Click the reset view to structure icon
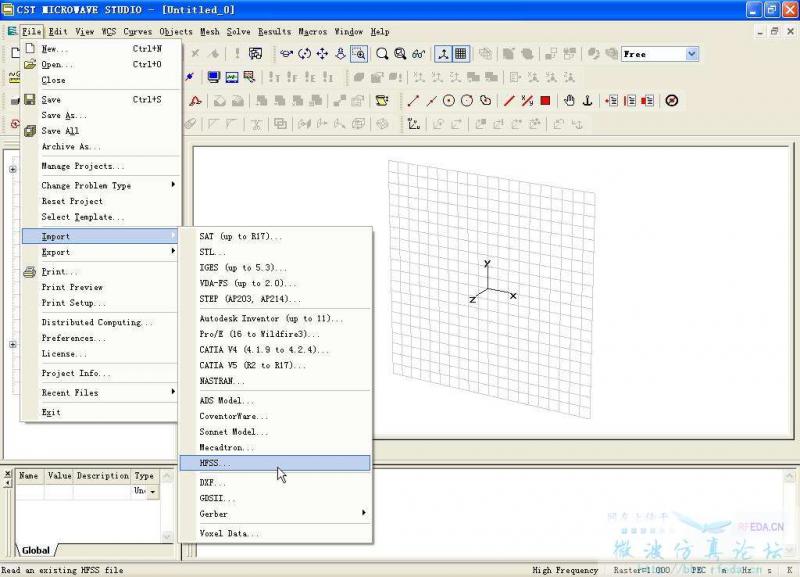The height and width of the screenshot is (577, 800). [x=400, y=54]
